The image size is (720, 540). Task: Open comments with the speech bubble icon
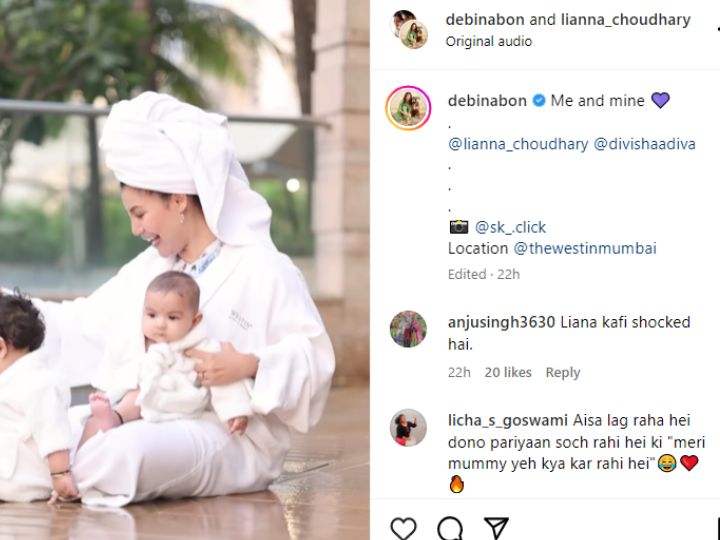coord(450,528)
